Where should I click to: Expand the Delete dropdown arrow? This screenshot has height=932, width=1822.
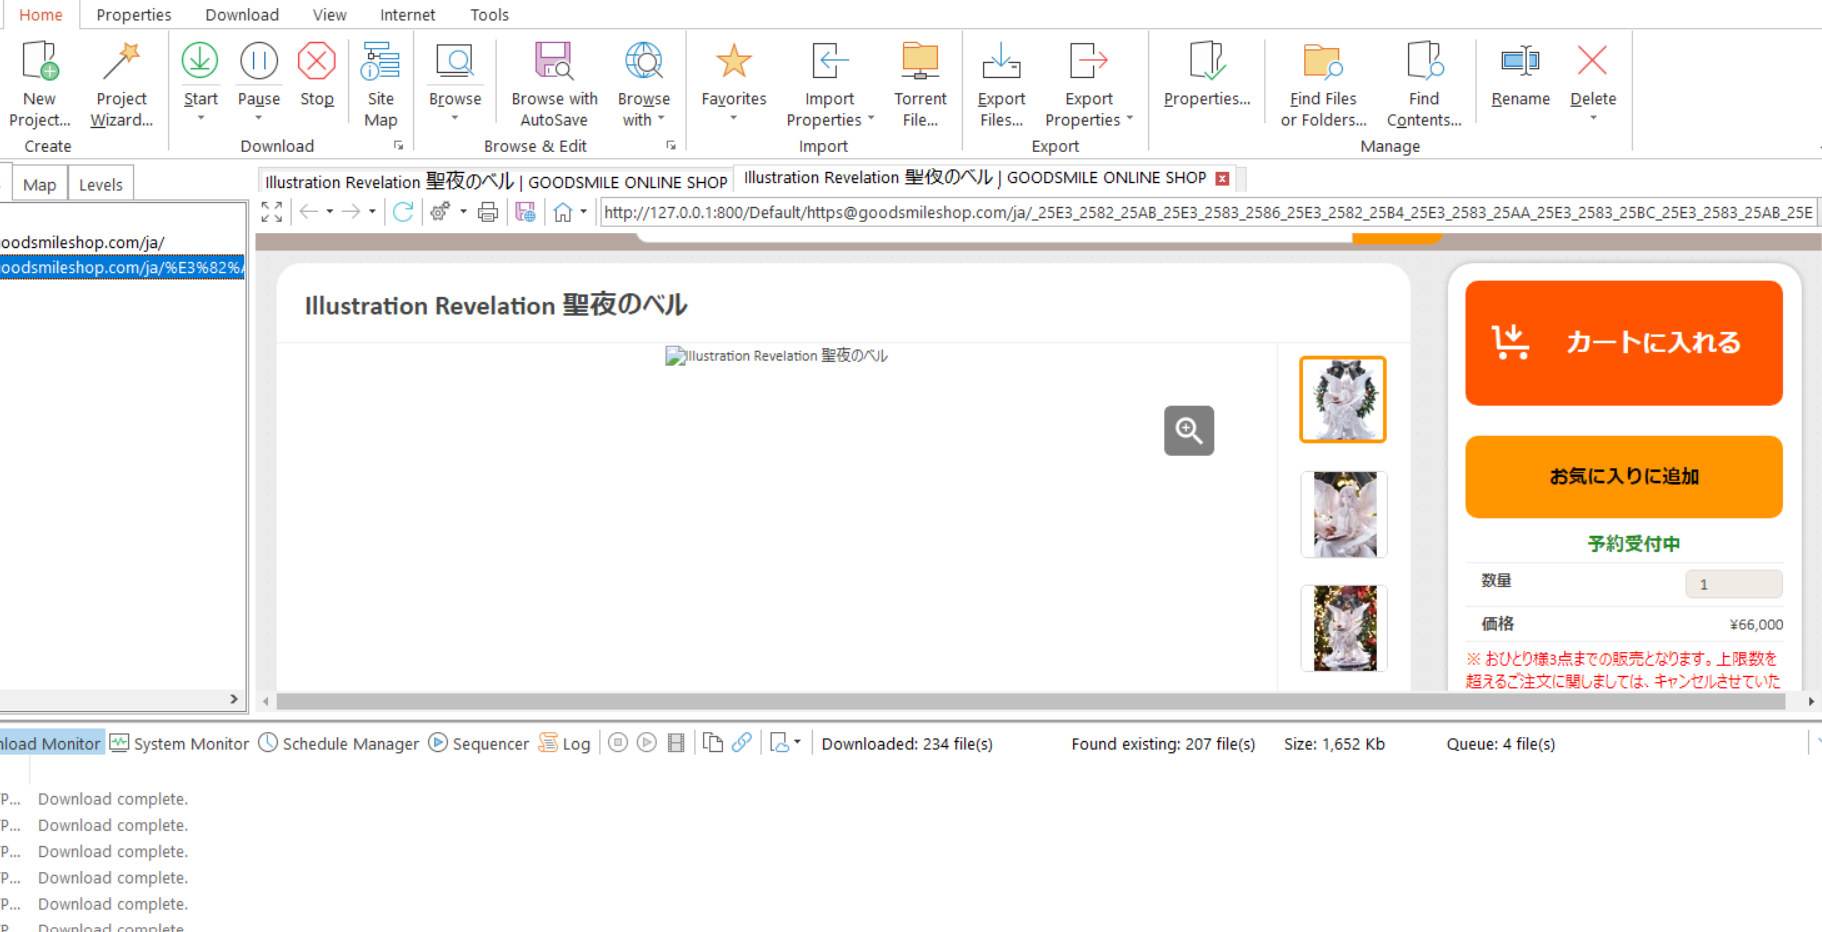(x=1593, y=118)
